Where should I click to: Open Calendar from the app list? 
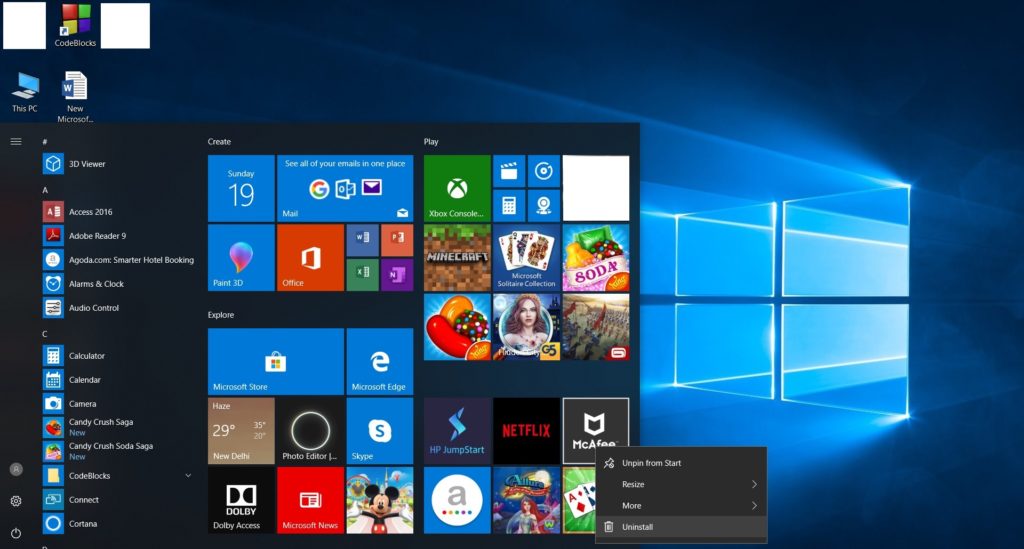coord(118,380)
